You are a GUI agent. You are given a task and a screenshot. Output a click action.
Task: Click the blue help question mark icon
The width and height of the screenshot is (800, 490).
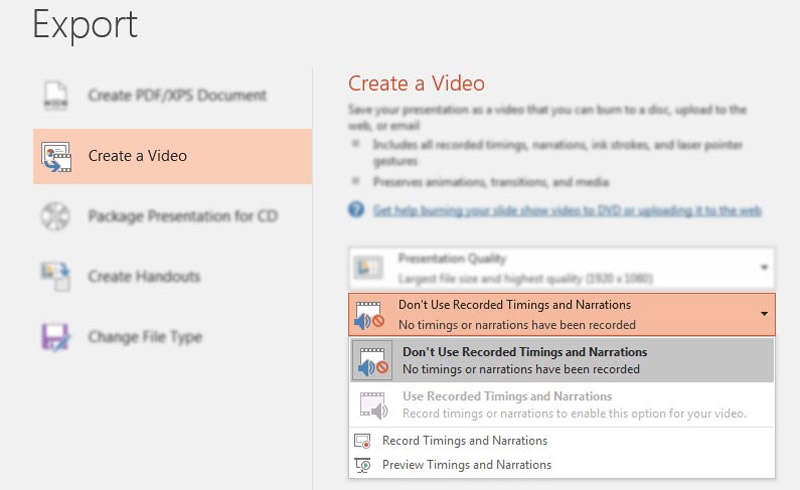point(356,211)
